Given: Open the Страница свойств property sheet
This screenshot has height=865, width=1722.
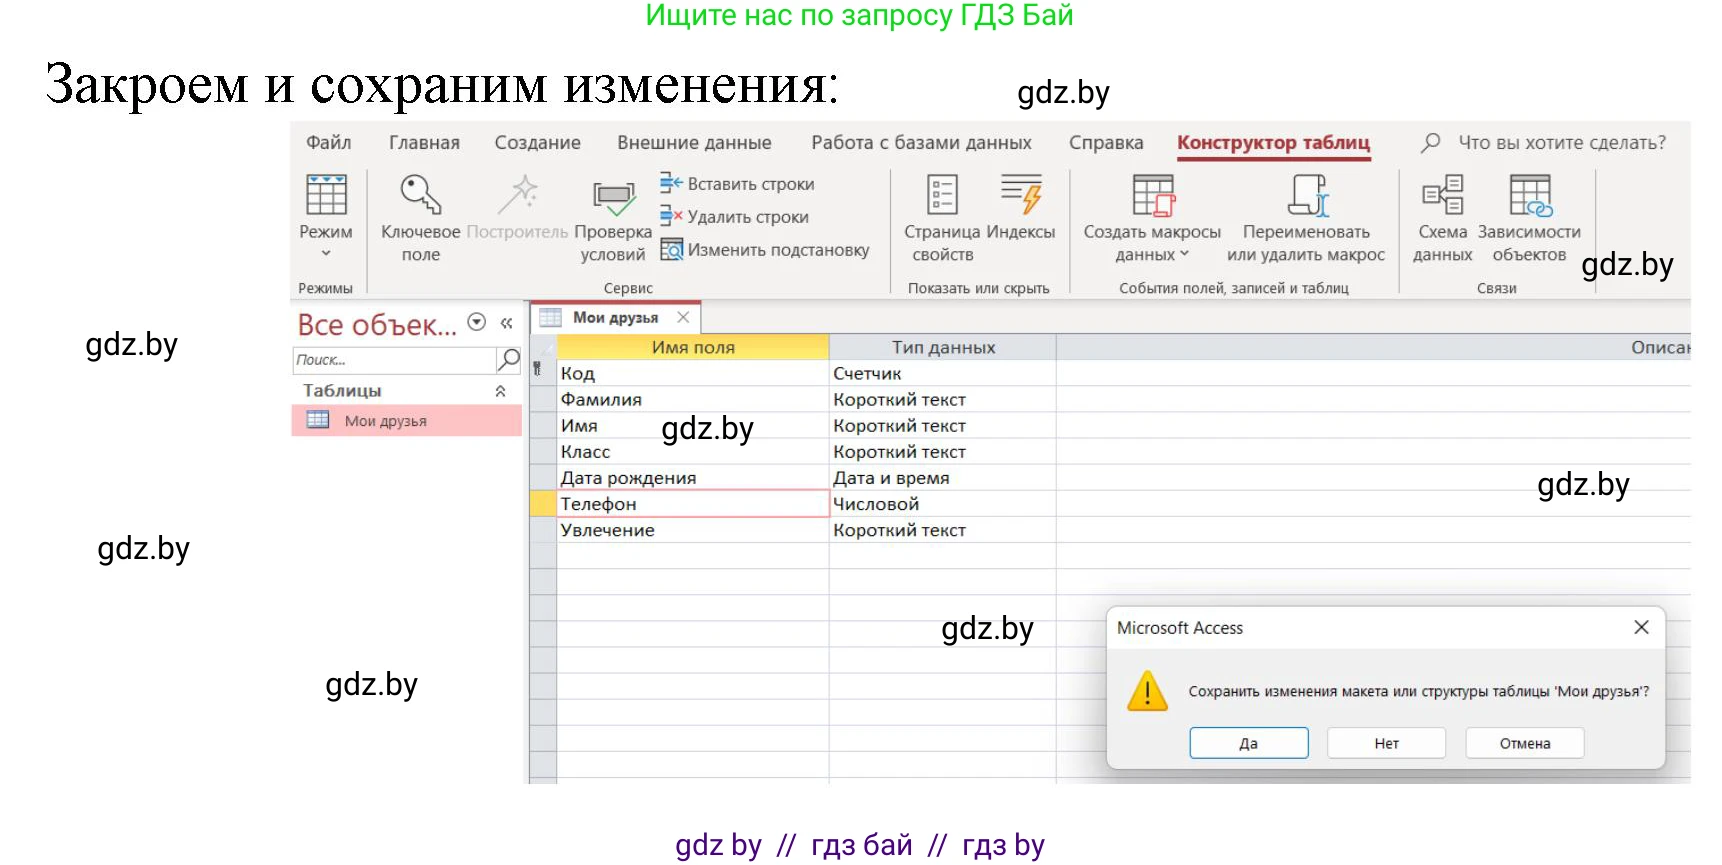Looking at the screenshot, I should coord(942,218).
